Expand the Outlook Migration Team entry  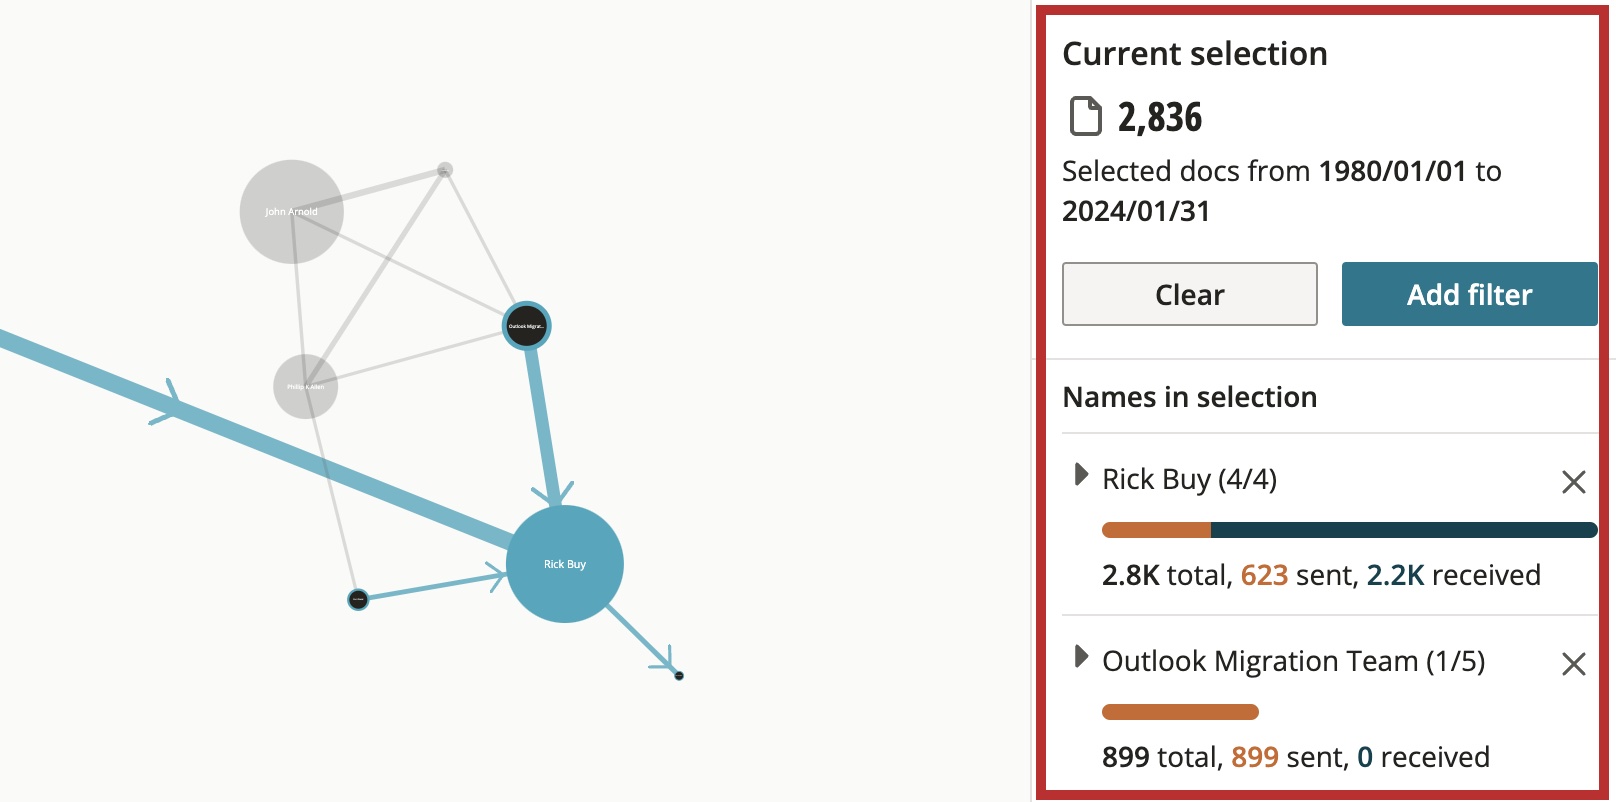1081,657
